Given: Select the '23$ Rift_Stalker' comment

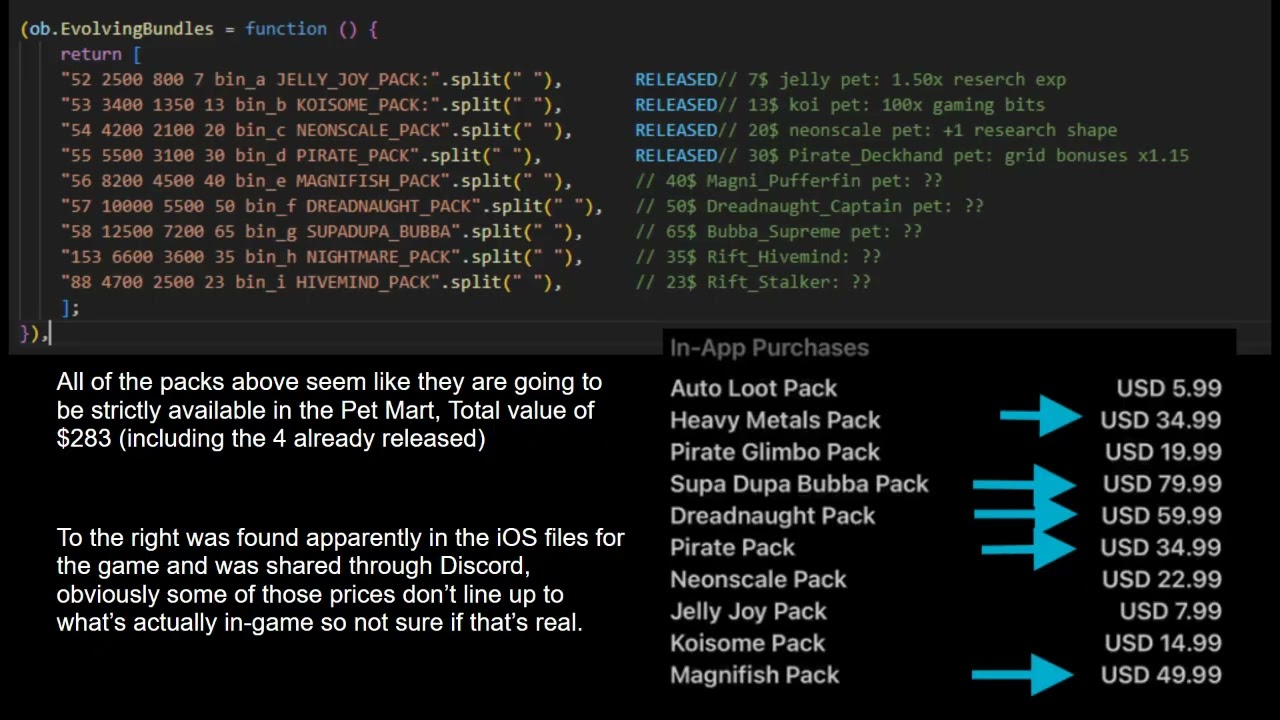Looking at the screenshot, I should coord(753,282).
